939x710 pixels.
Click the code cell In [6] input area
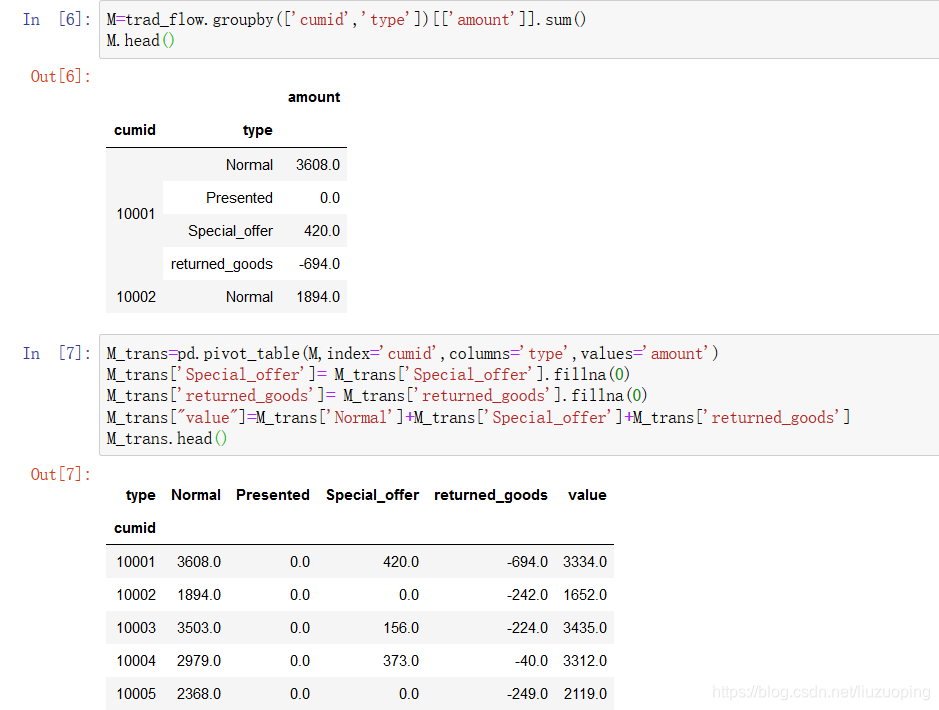point(519,29)
